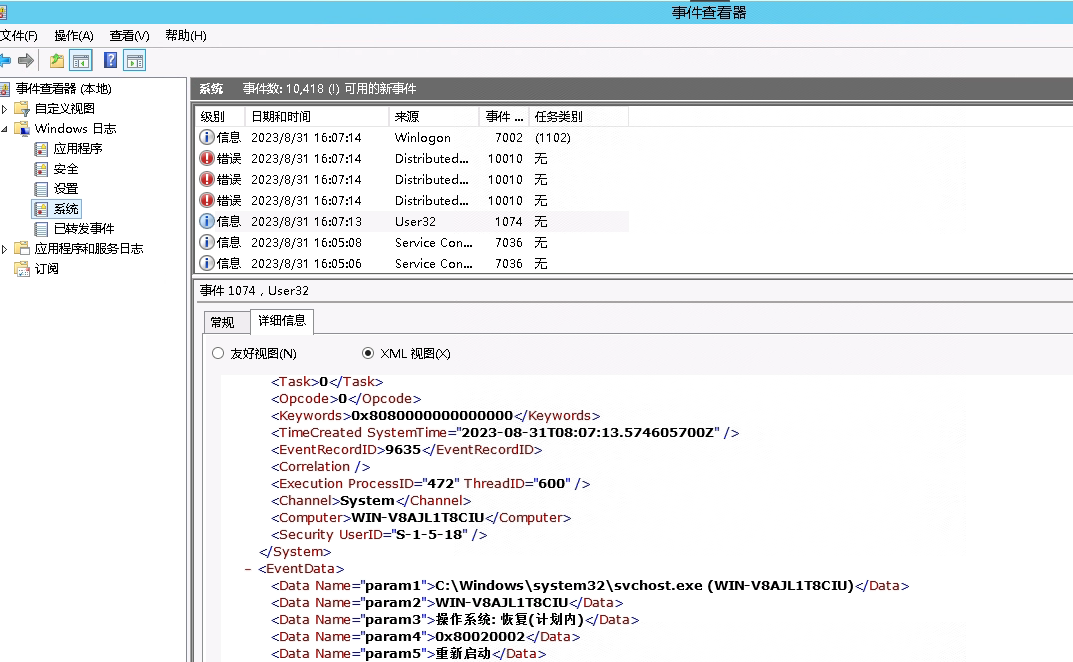This screenshot has height=662, width=1073.
Task: Open the 订阅 (Subscriptions) node
Action: pos(46,269)
